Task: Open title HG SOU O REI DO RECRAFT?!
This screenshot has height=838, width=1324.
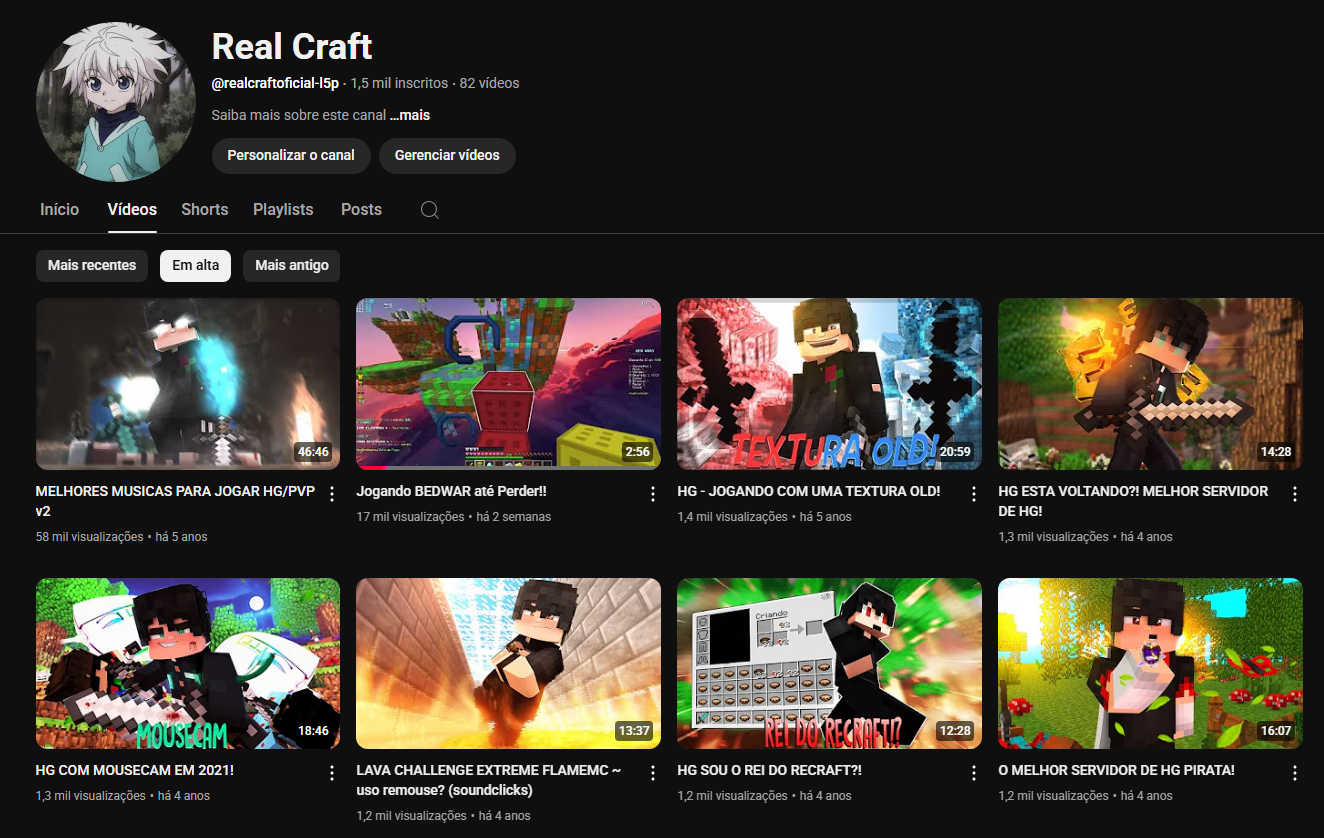Action: click(x=770, y=771)
